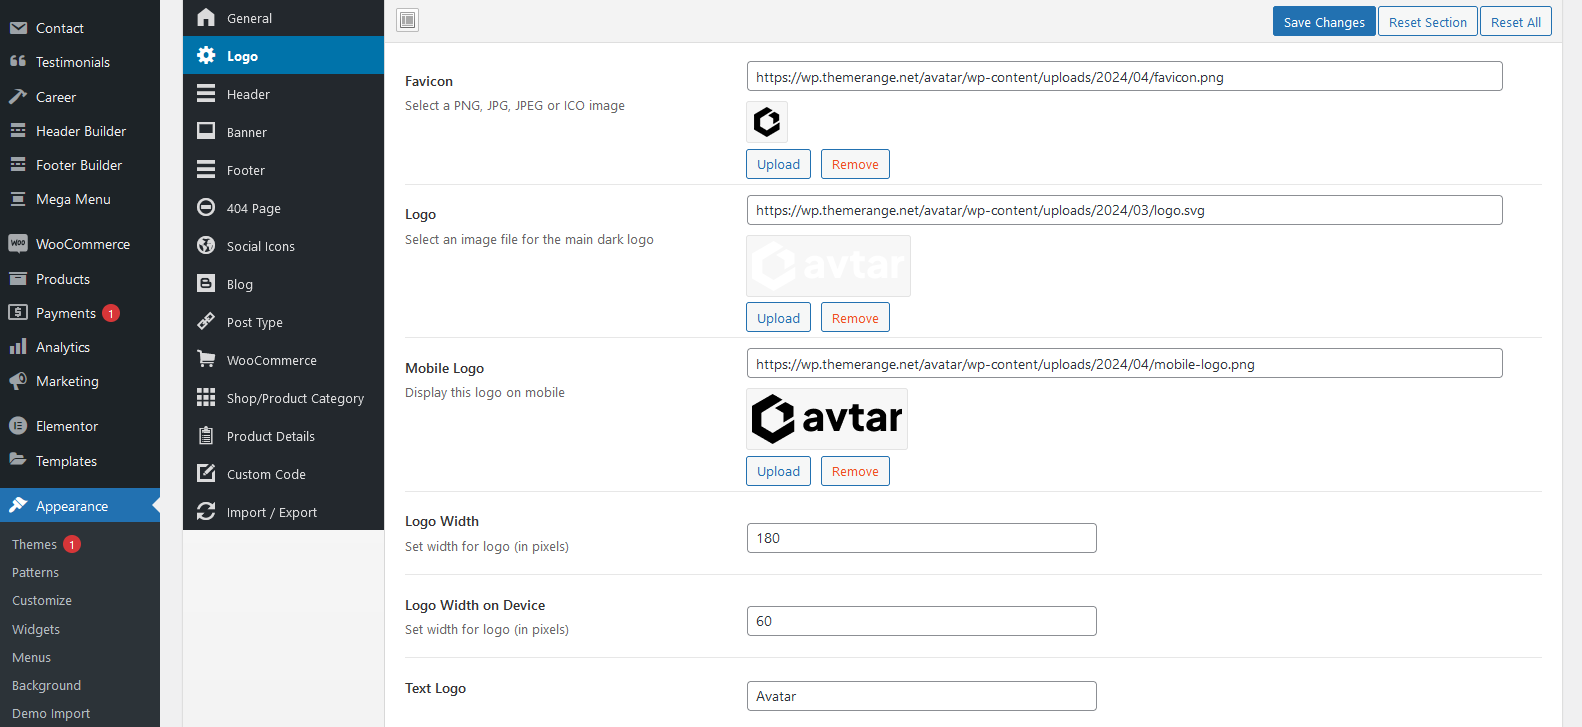The image size is (1582, 727).
Task: Open the Banner options tab
Action: [x=283, y=132]
